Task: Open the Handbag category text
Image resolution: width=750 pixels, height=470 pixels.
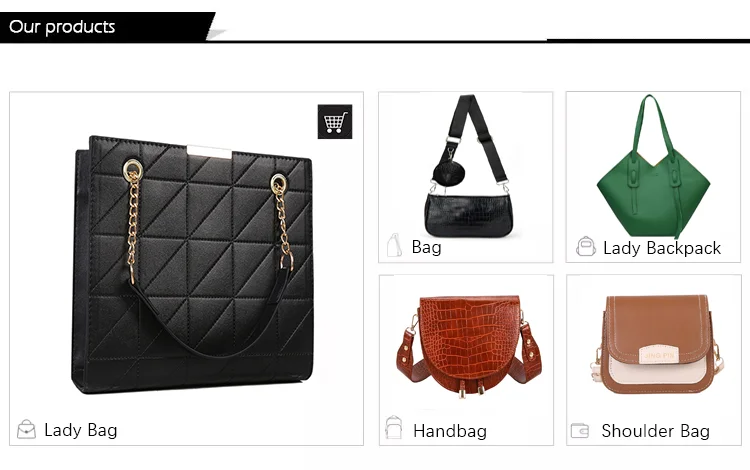Action: click(x=450, y=431)
